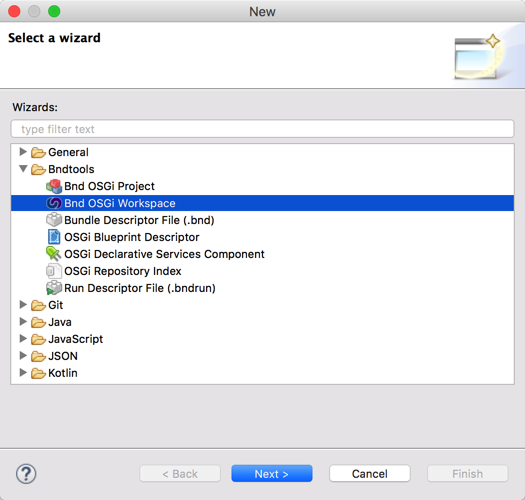Click the Git folder icon

click(38, 305)
